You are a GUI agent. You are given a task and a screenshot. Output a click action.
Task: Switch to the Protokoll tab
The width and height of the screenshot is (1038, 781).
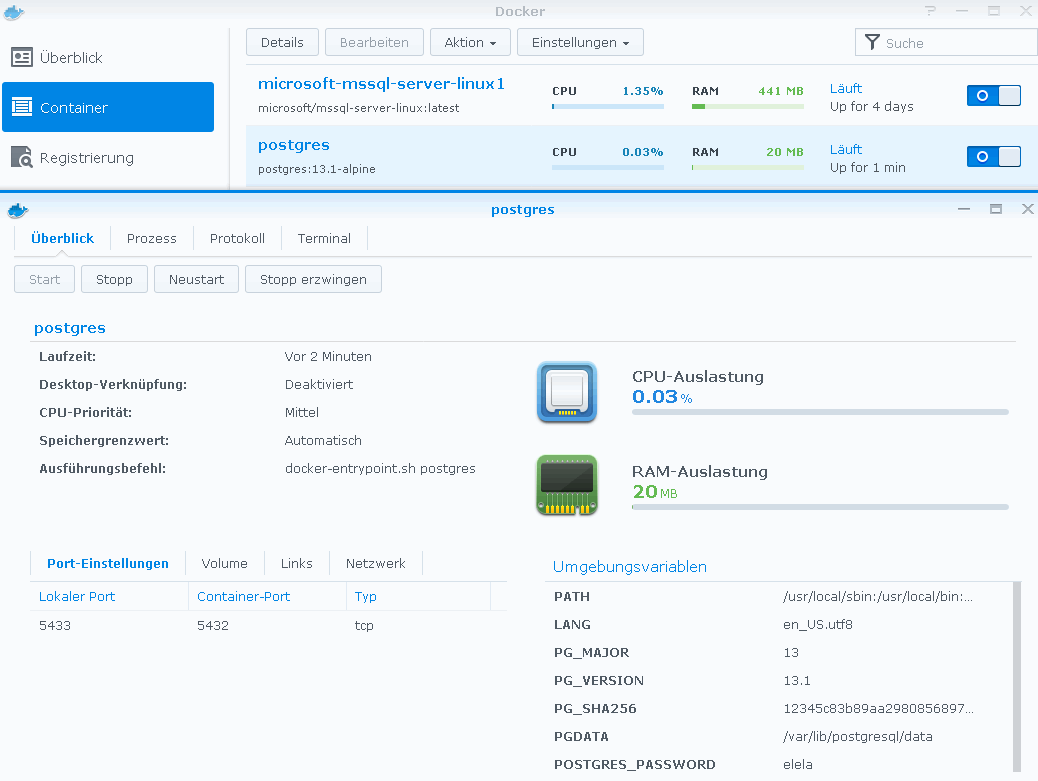237,239
